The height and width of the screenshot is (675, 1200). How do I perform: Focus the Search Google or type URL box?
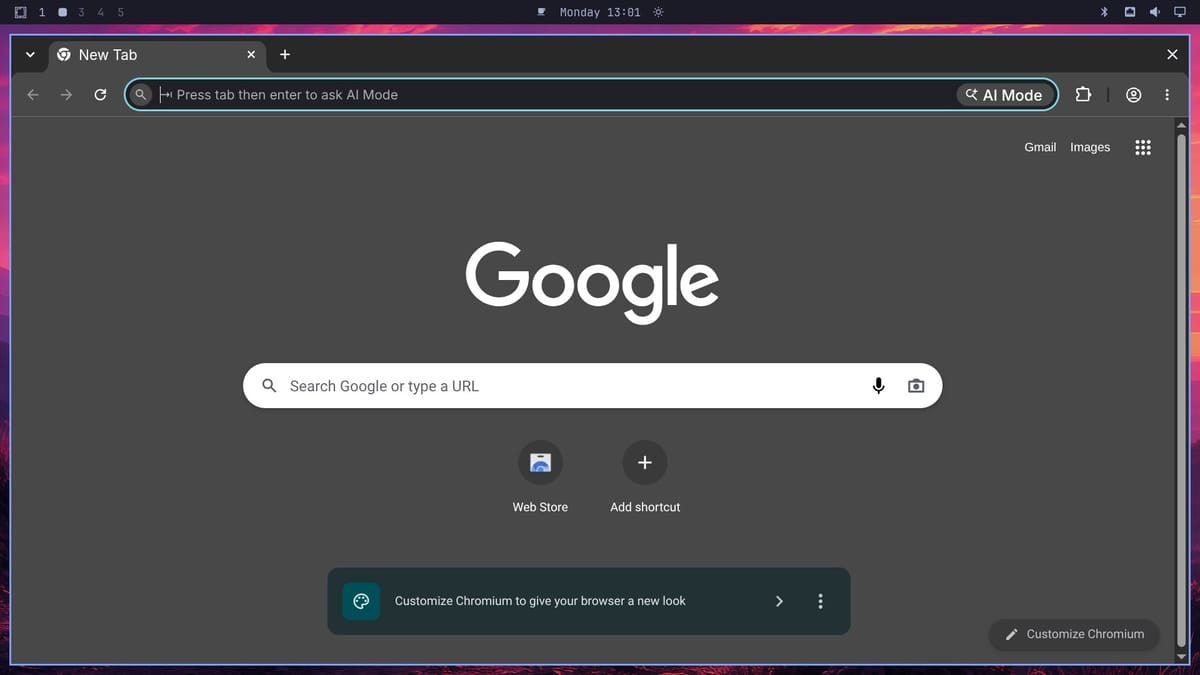click(x=592, y=386)
